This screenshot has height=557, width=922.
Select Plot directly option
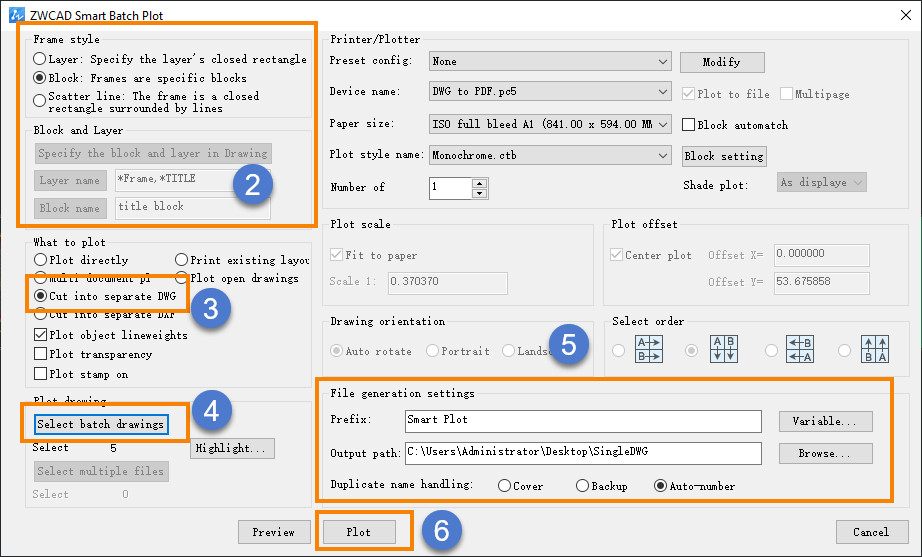pos(40,259)
